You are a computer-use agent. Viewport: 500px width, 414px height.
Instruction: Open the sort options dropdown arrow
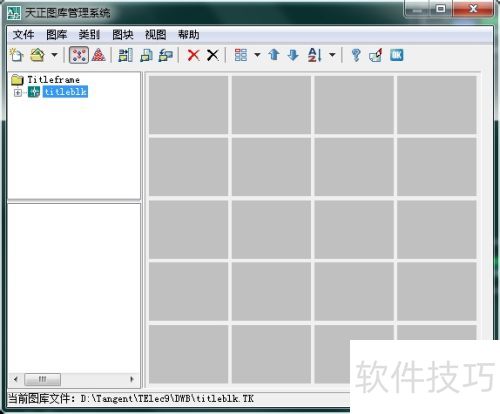click(332, 55)
